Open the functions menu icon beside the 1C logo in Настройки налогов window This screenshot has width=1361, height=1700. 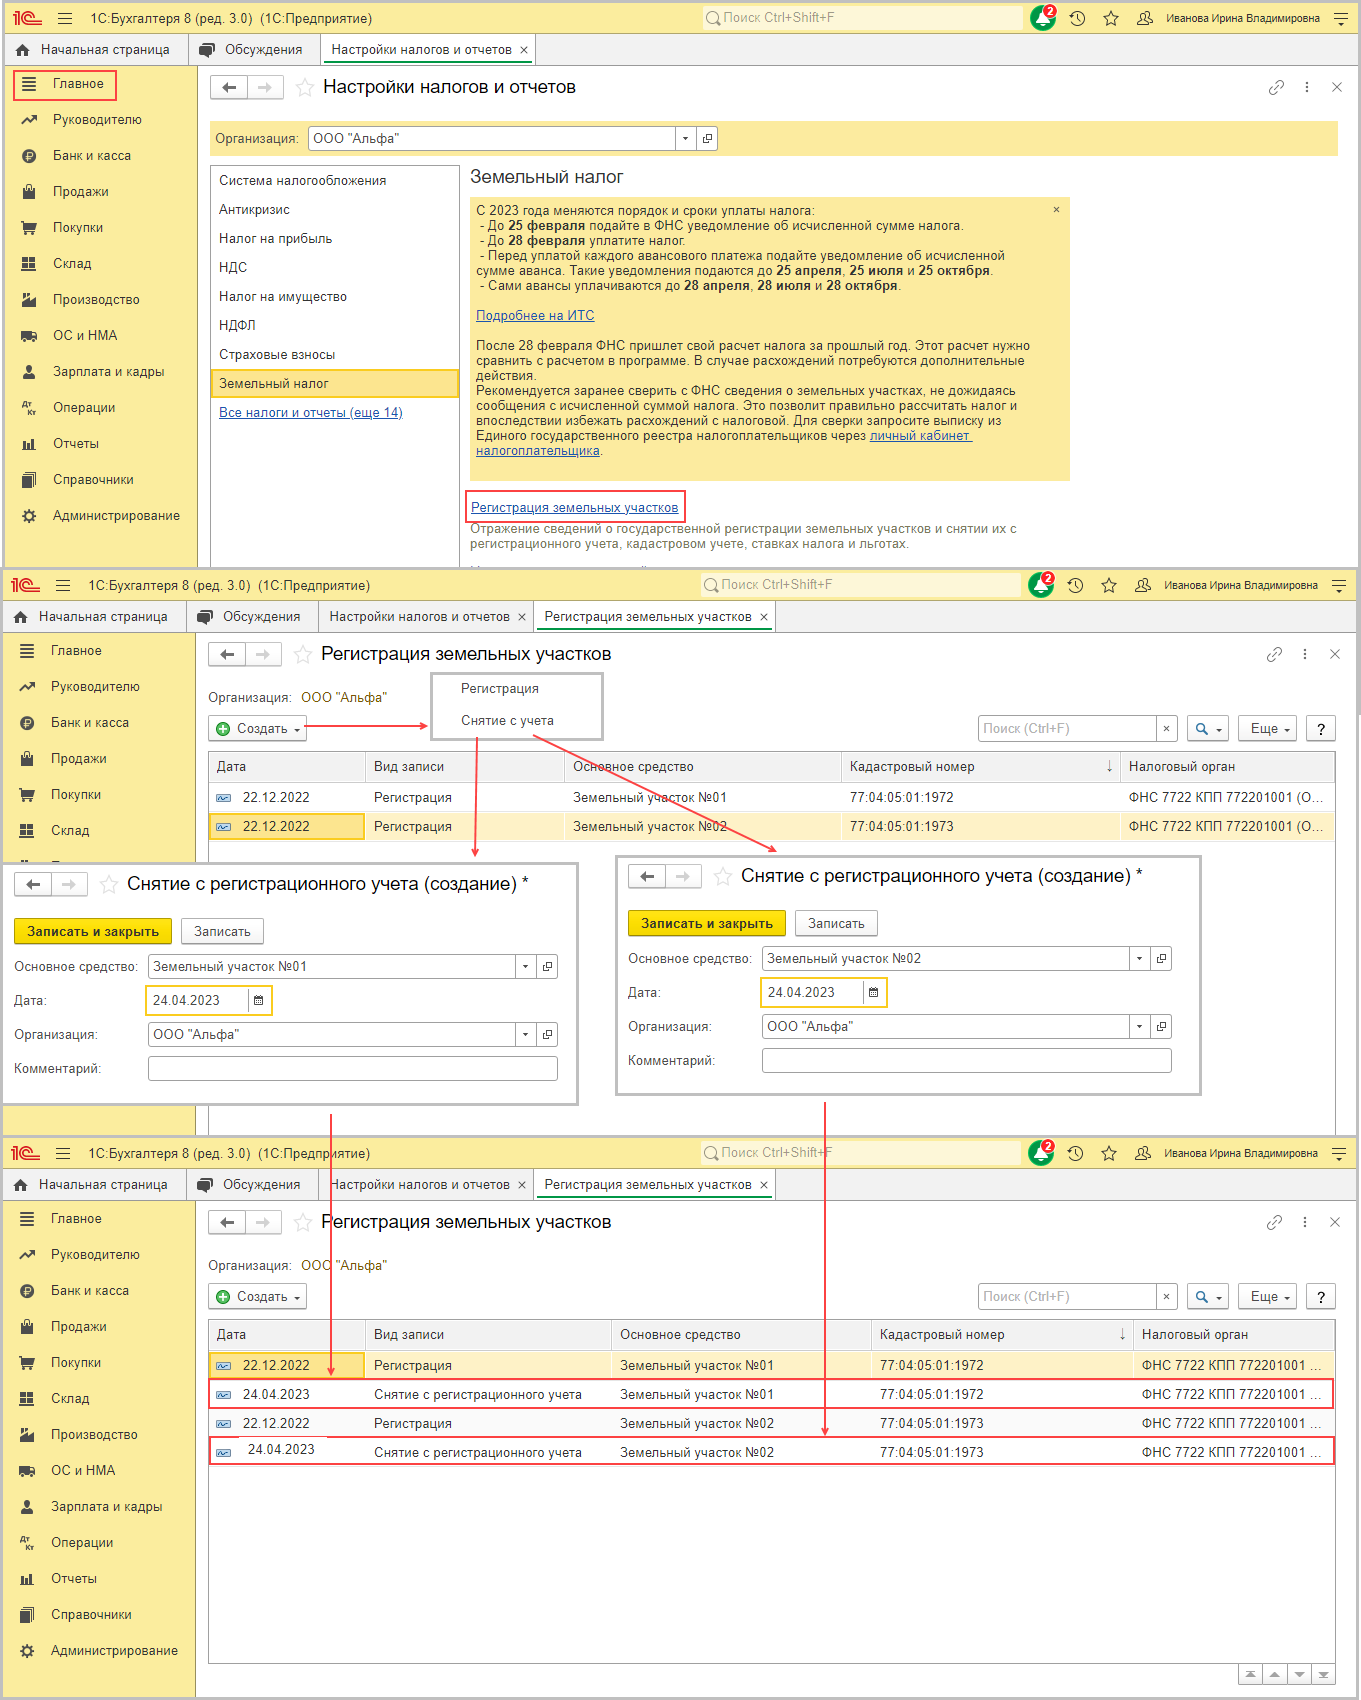(65, 18)
